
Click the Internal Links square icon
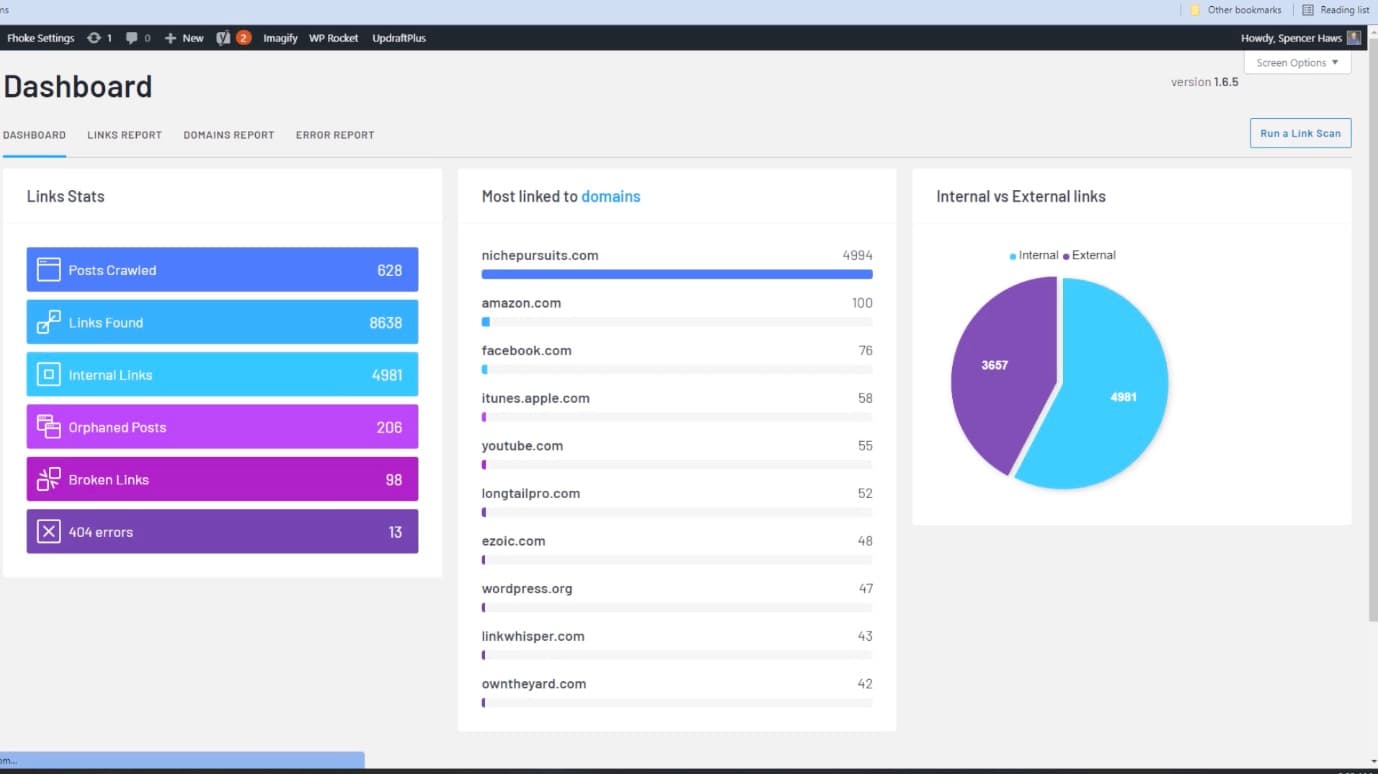point(48,375)
